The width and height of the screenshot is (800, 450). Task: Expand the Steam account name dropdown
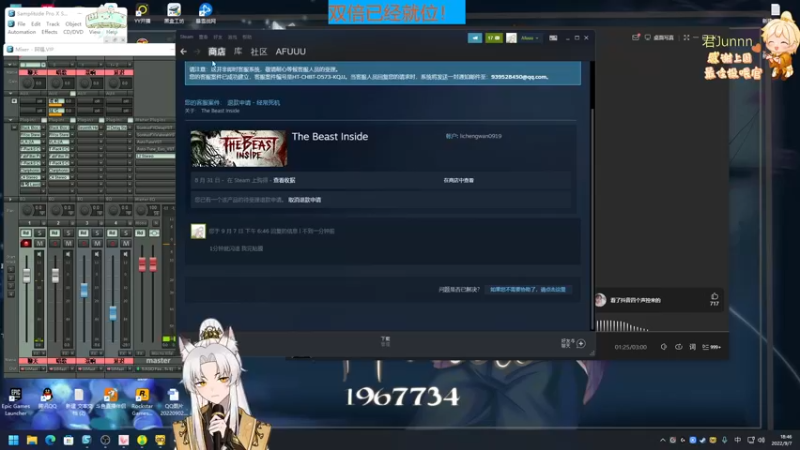tap(530, 38)
